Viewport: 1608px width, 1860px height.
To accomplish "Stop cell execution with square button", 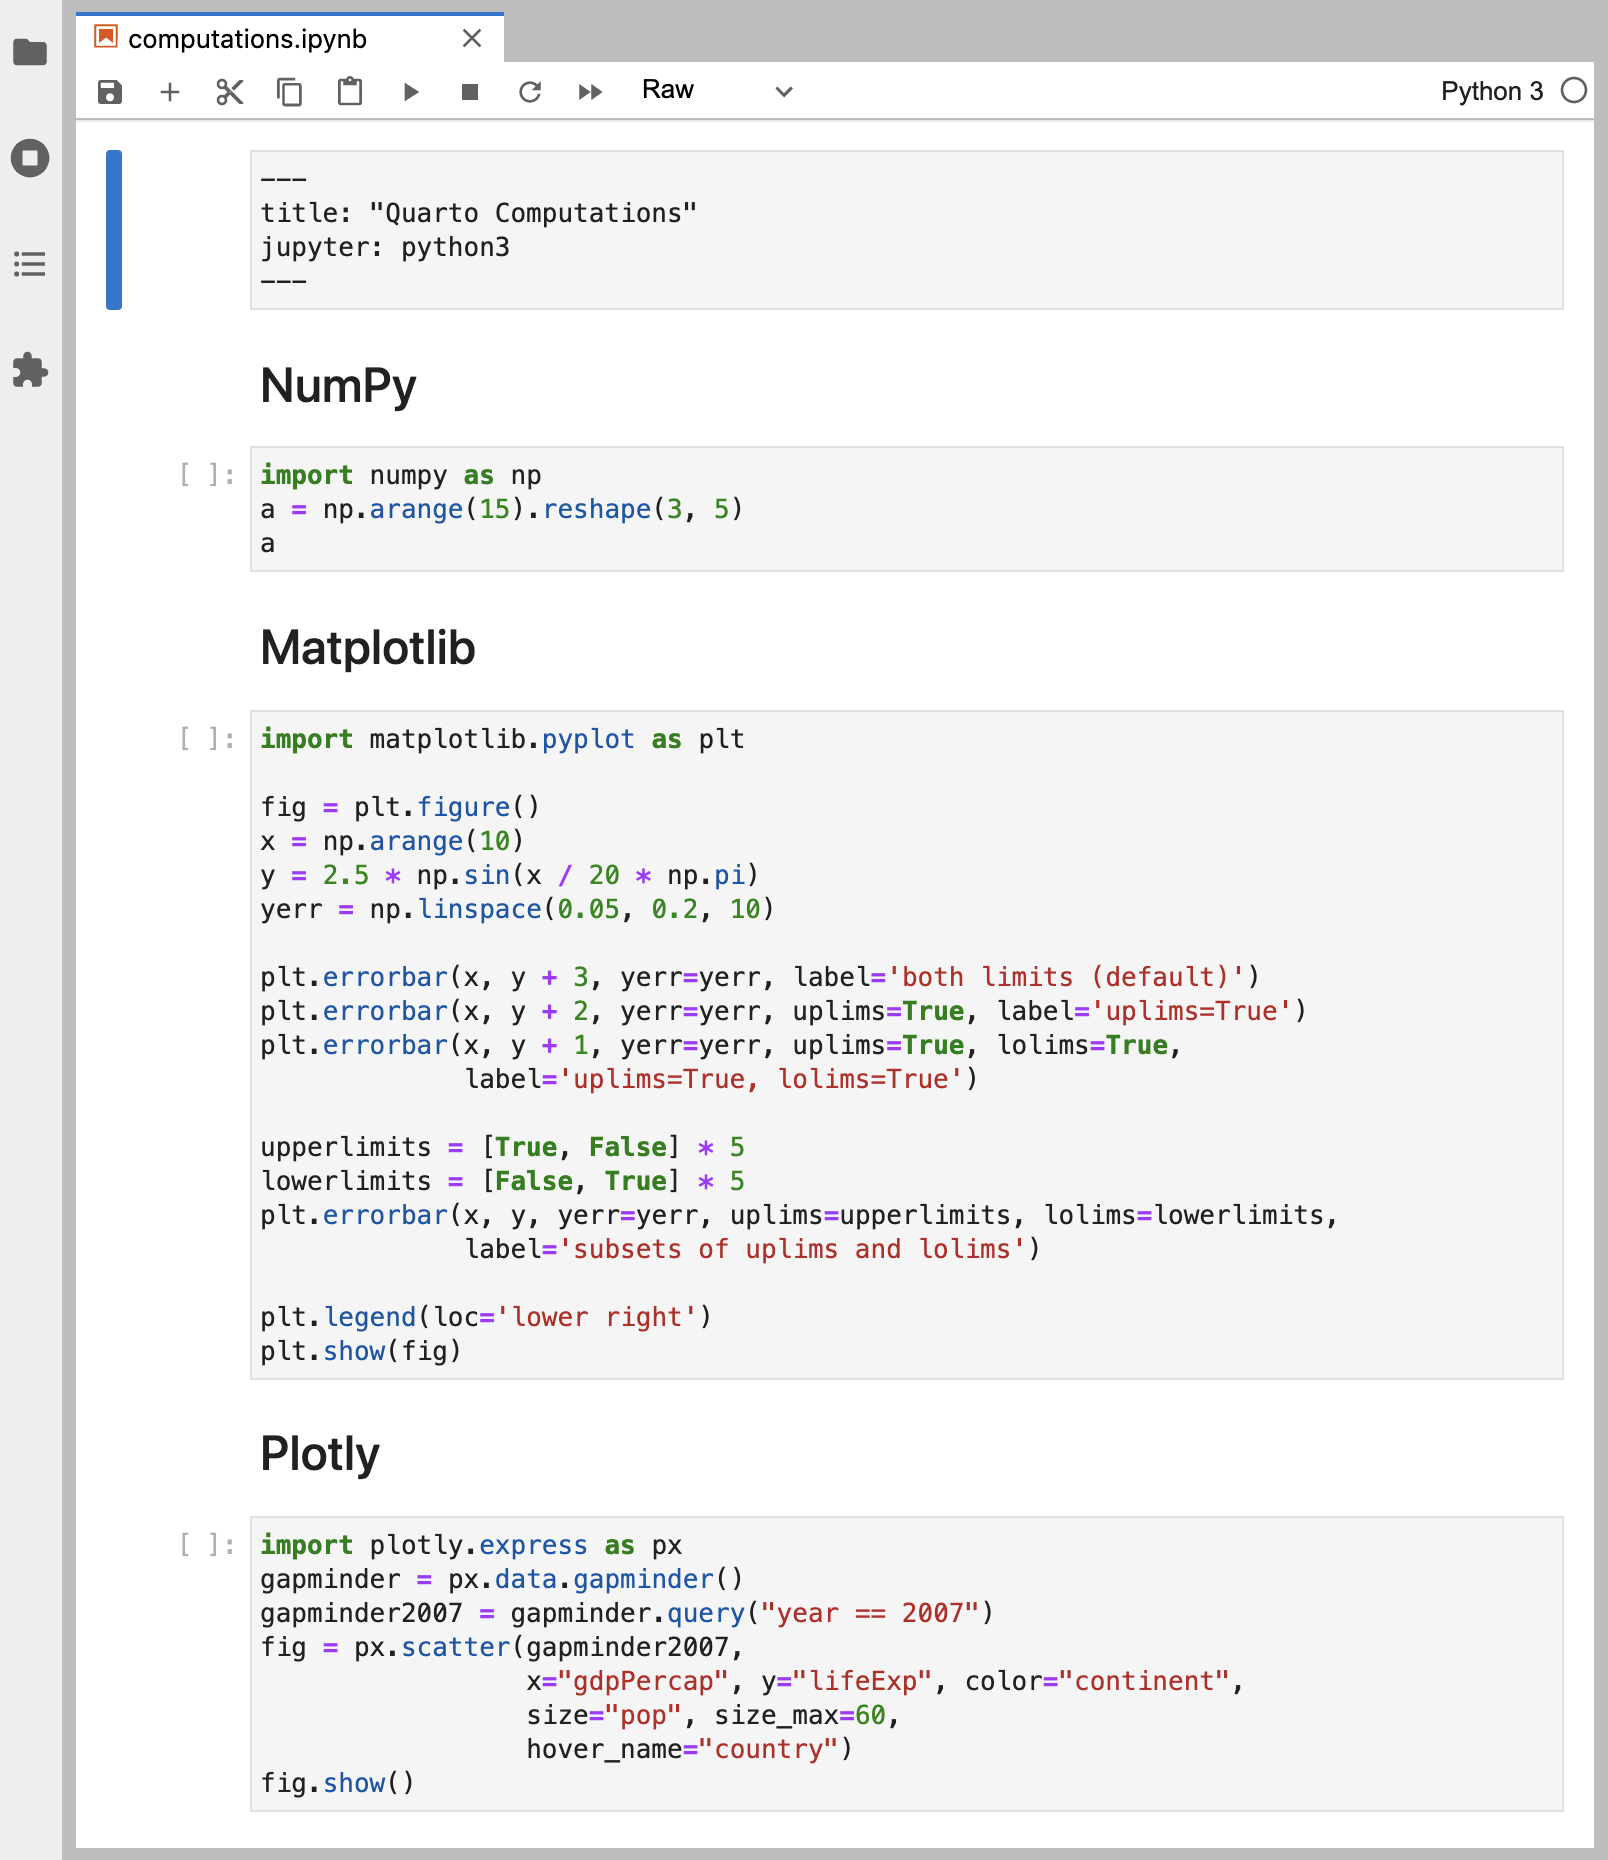I will (x=470, y=91).
